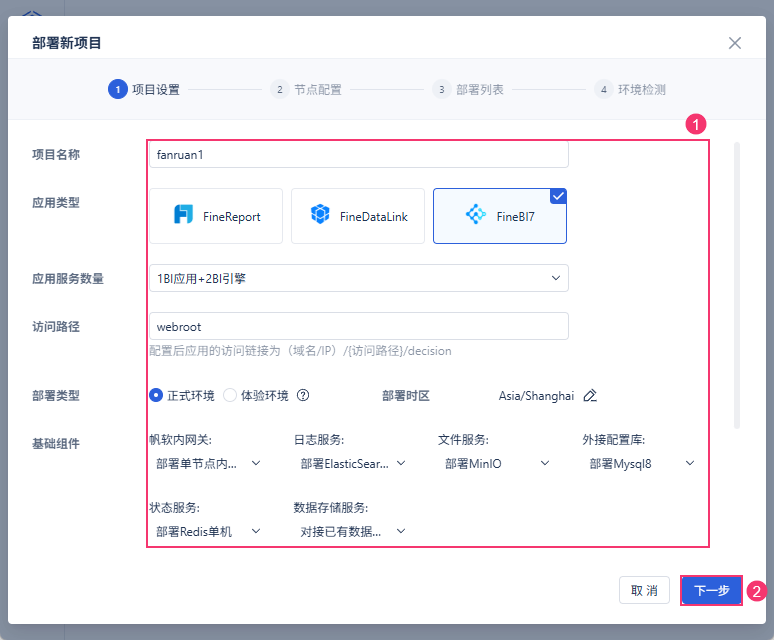The width and height of the screenshot is (774, 640).
Task: Click the 部署类型 label
Action: point(56,396)
